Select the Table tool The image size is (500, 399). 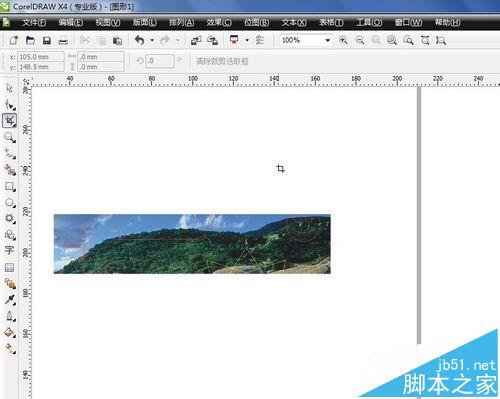(9, 267)
